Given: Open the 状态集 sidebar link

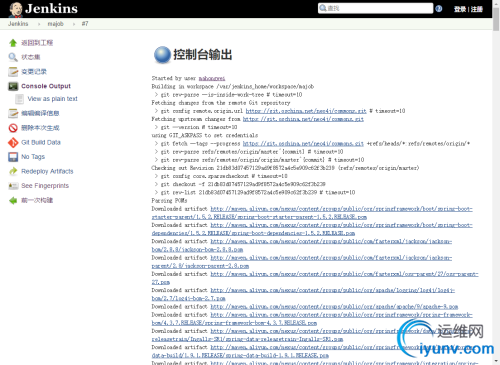Looking at the screenshot, I should pyautogui.click(x=31, y=57).
